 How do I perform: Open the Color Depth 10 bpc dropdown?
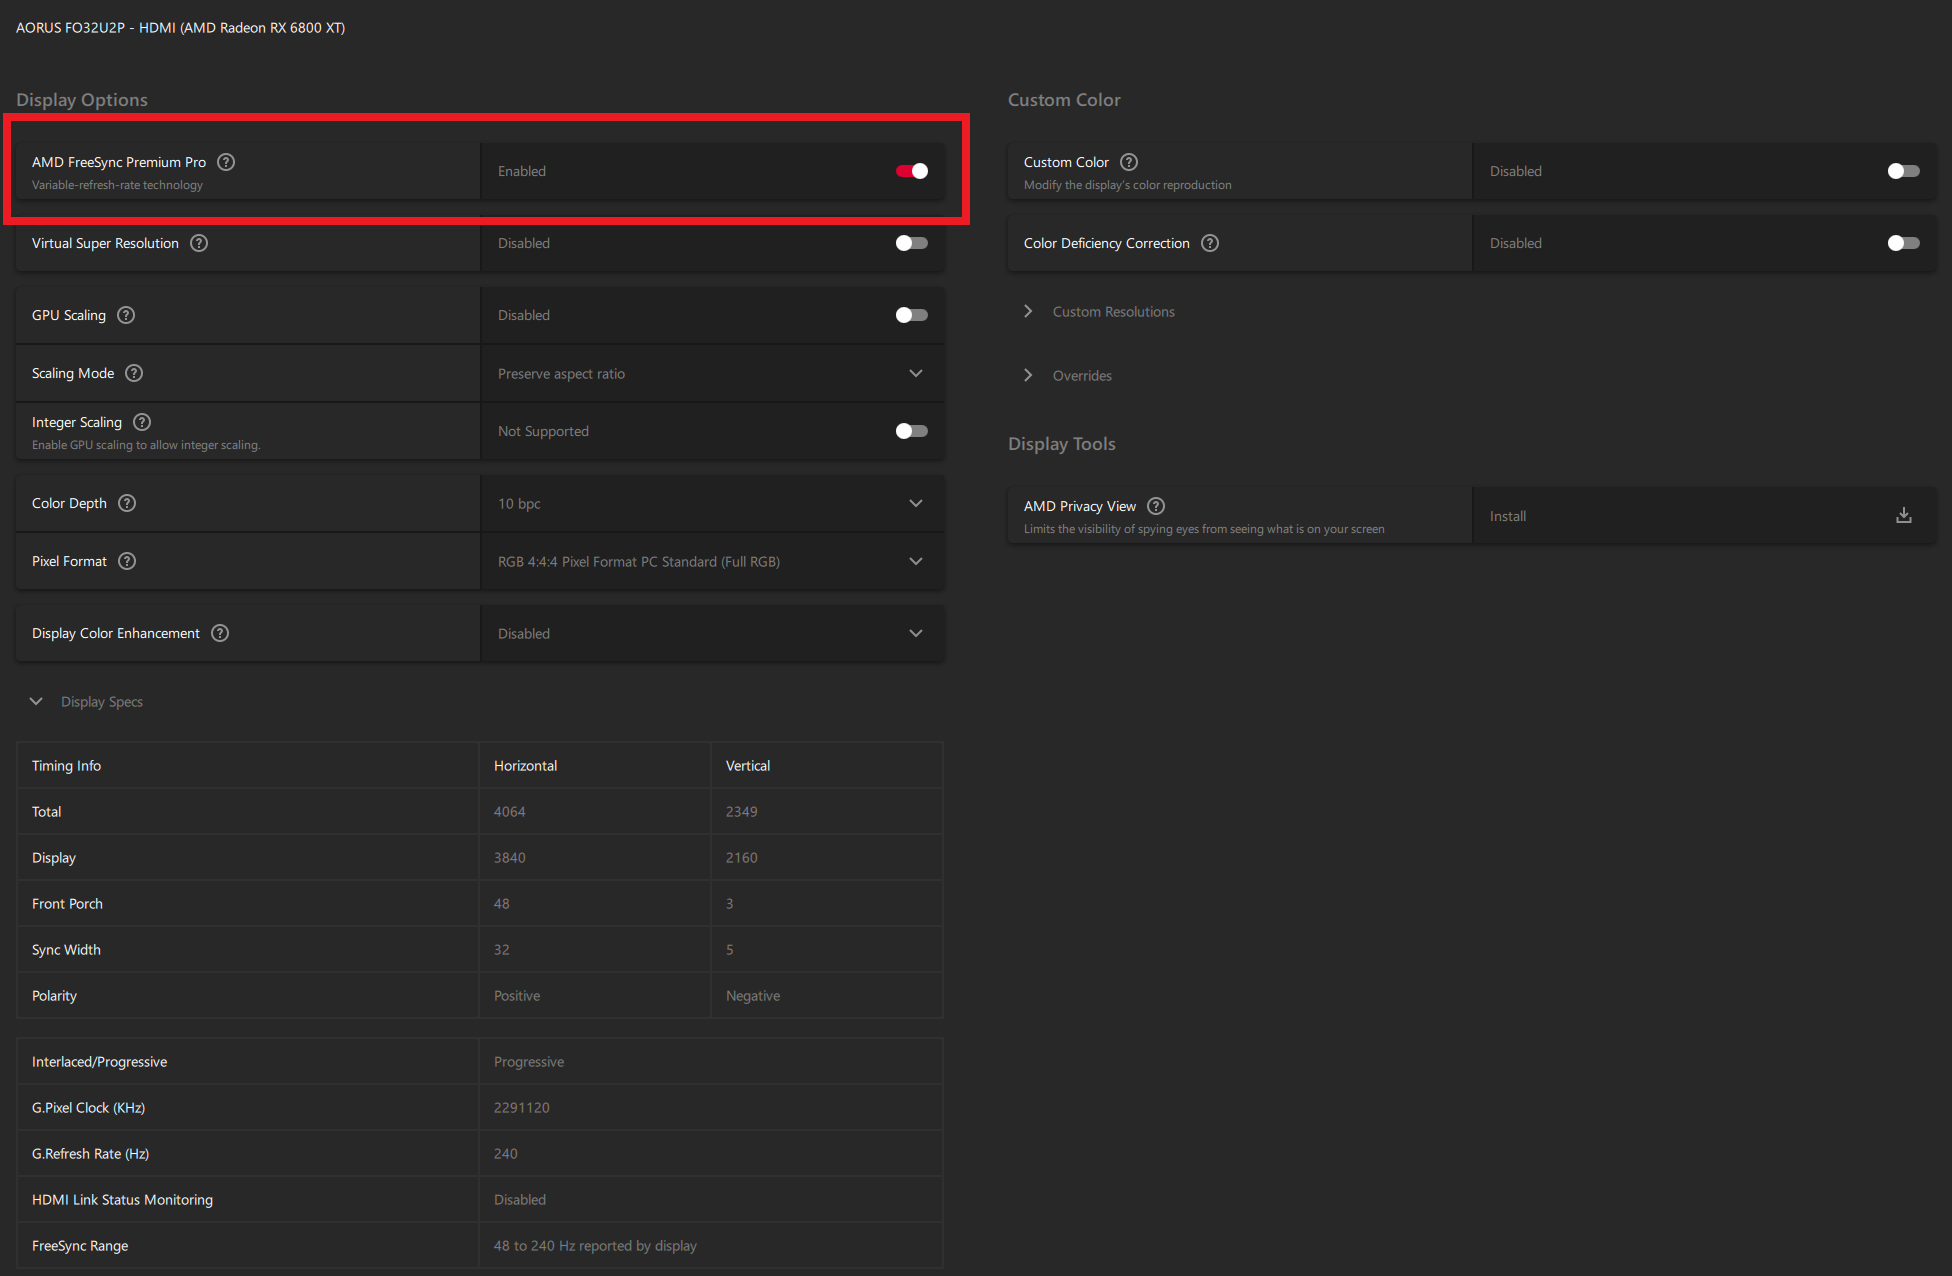[x=712, y=503]
